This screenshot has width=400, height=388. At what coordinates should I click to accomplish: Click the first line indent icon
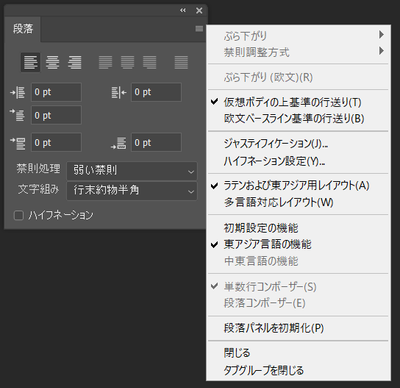(x=18, y=115)
